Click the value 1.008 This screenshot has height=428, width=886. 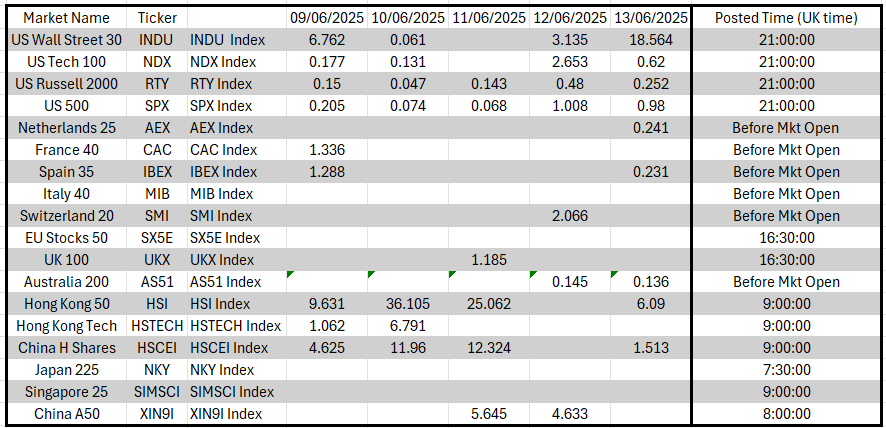click(570, 106)
